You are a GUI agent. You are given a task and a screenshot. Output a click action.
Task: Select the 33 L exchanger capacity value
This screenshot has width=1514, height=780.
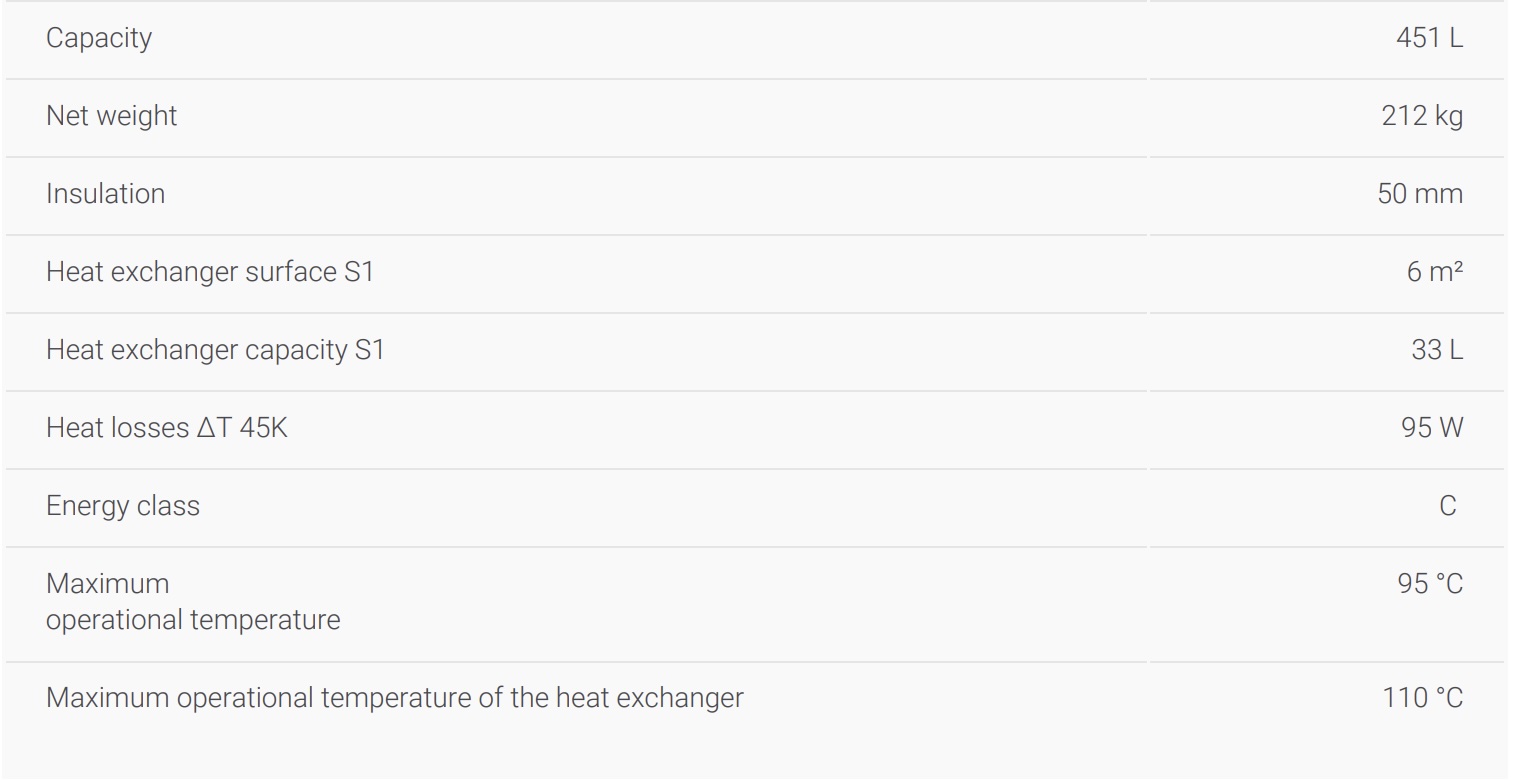tap(1437, 350)
